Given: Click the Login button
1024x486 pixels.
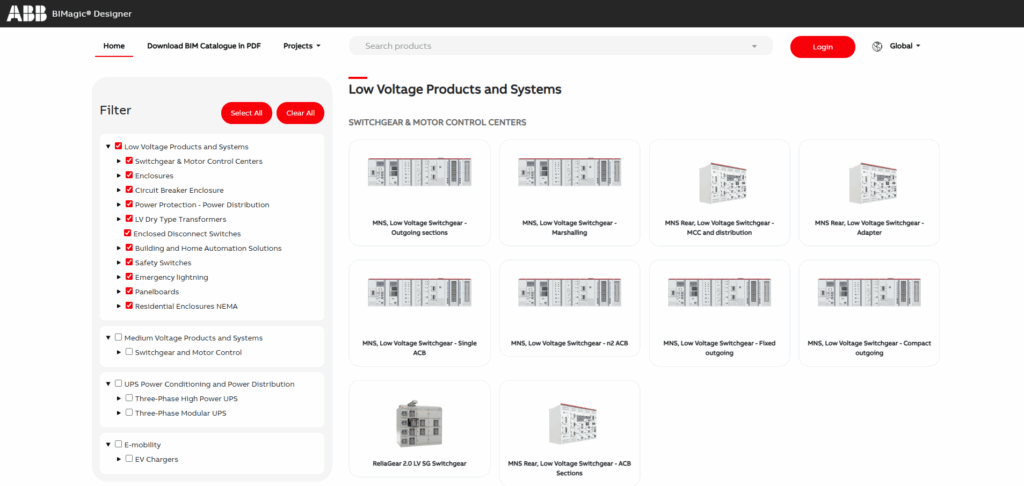Looking at the screenshot, I should [823, 47].
